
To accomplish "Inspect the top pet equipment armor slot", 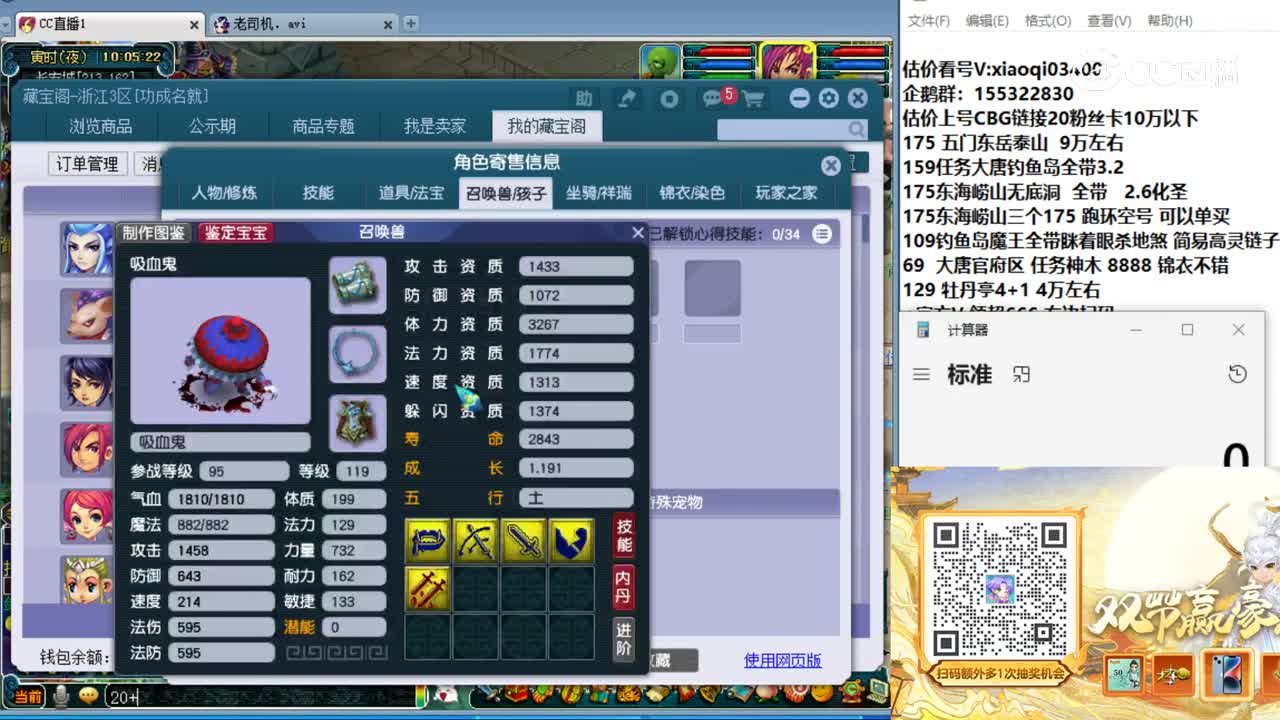I will click(x=357, y=285).
